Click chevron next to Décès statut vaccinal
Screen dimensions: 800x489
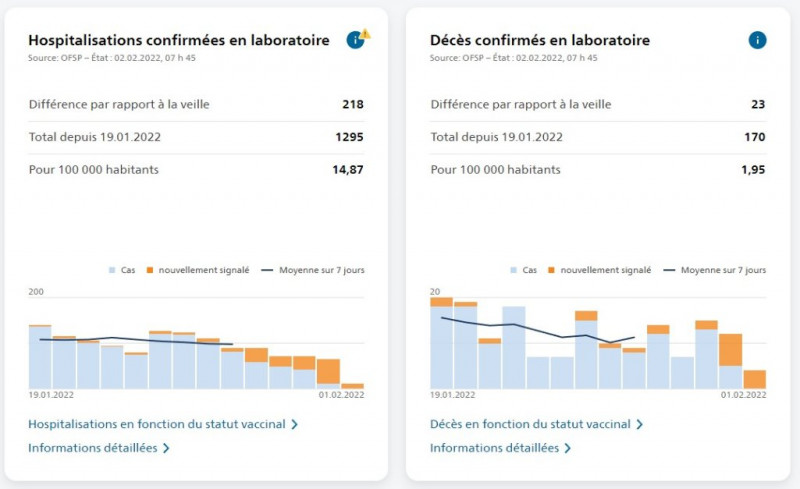pos(639,424)
